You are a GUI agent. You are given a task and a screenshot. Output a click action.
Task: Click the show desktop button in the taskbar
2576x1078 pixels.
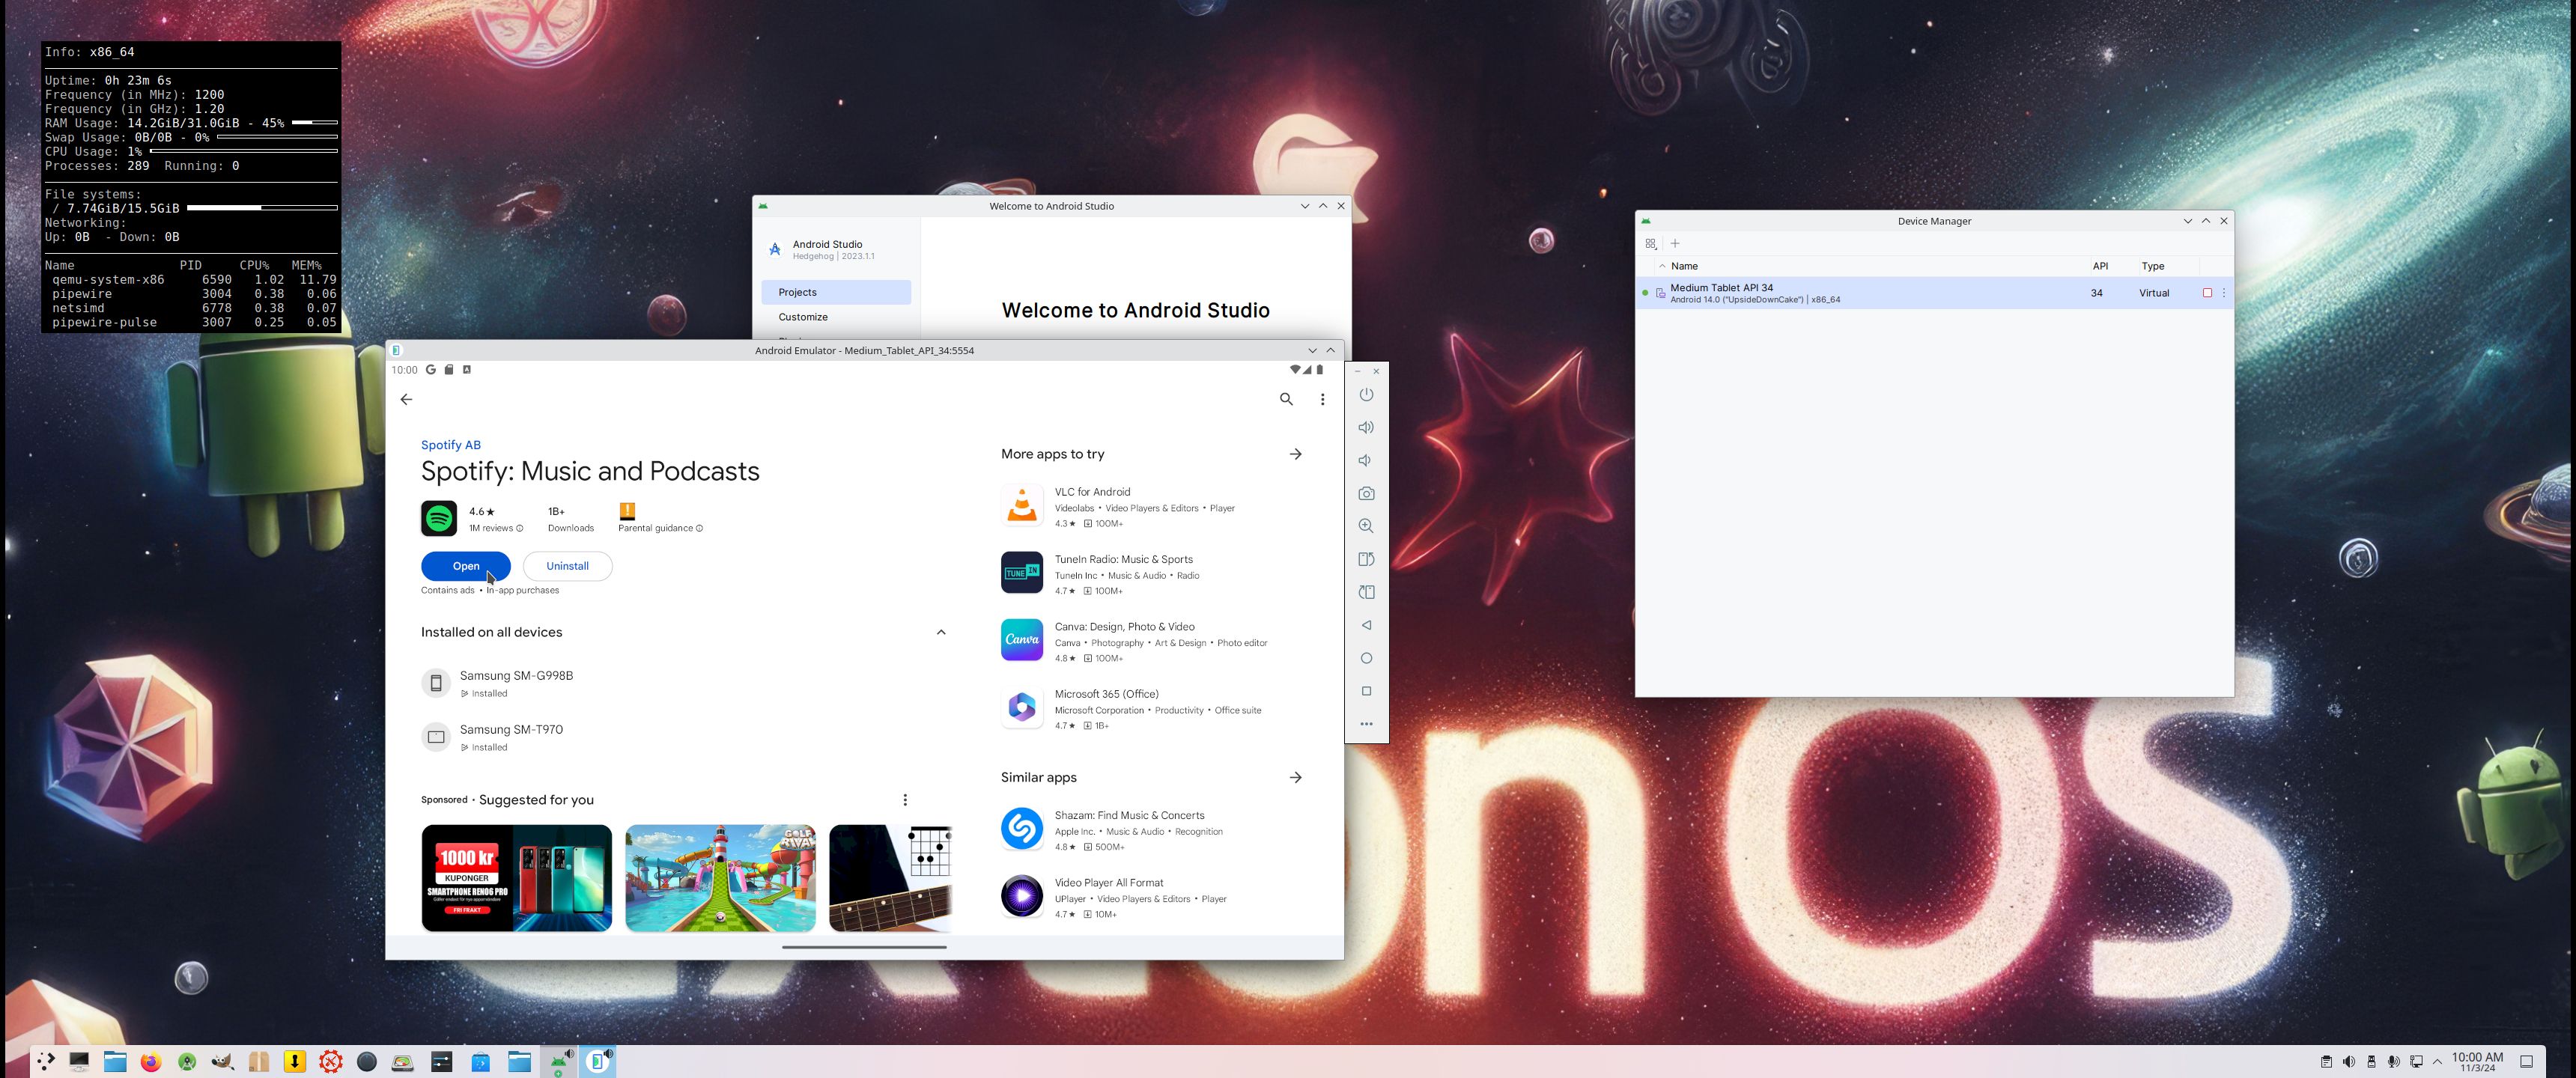[x=2526, y=1062]
